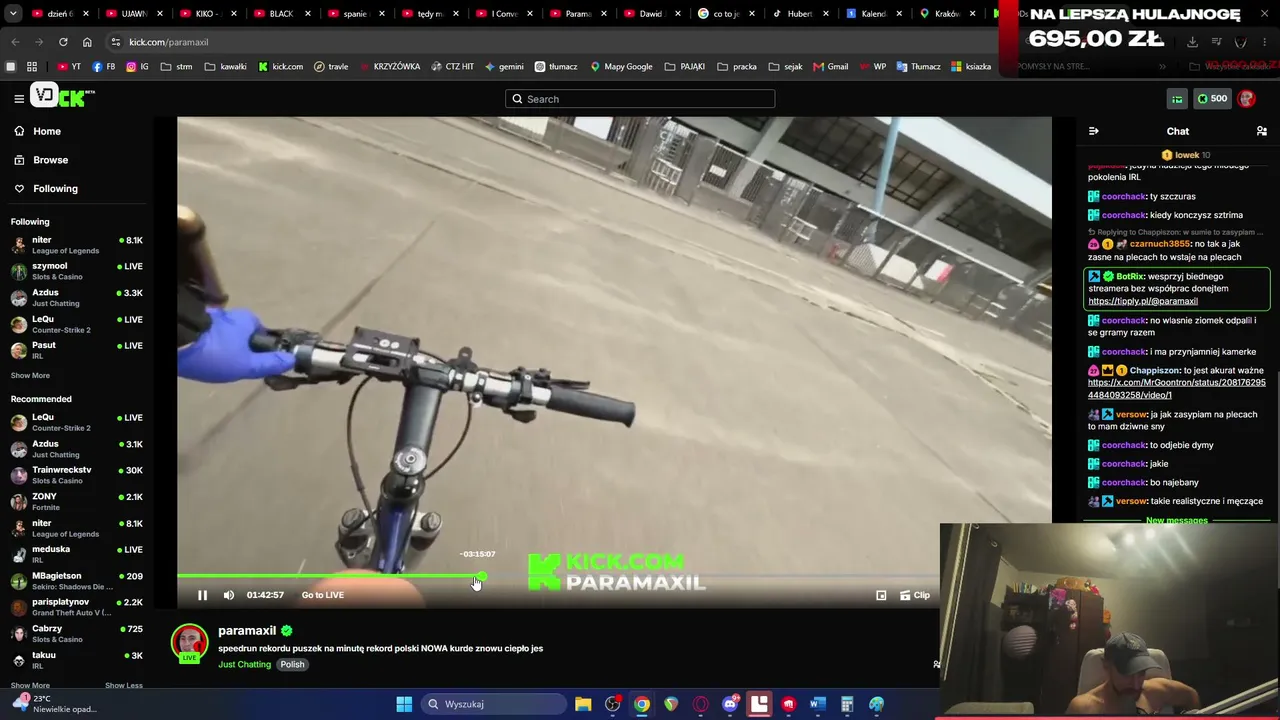Screen dimensions: 1280x720
Task: Open the 500 points balance button
Action: [1212, 98]
